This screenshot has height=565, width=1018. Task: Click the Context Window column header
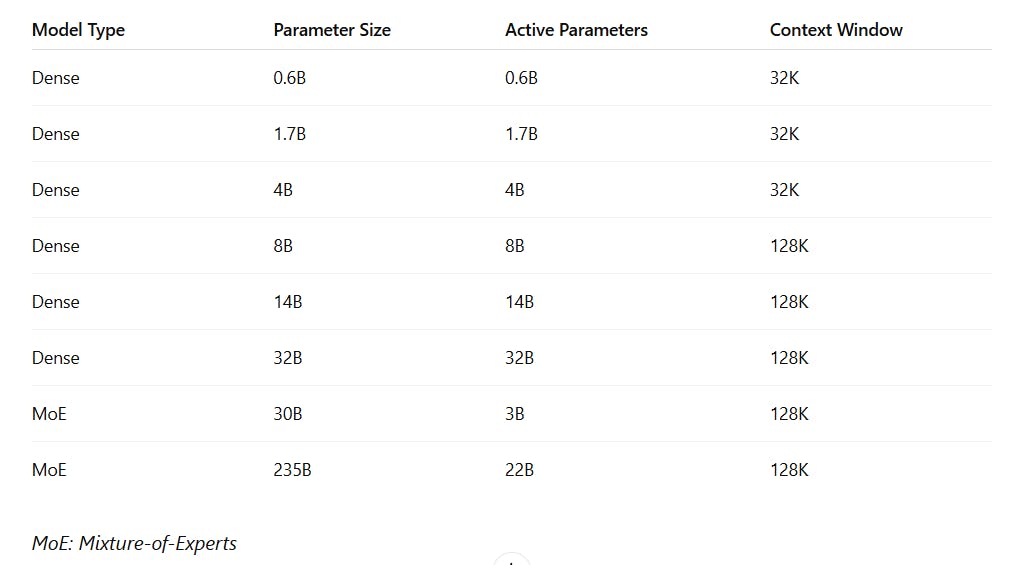point(836,30)
